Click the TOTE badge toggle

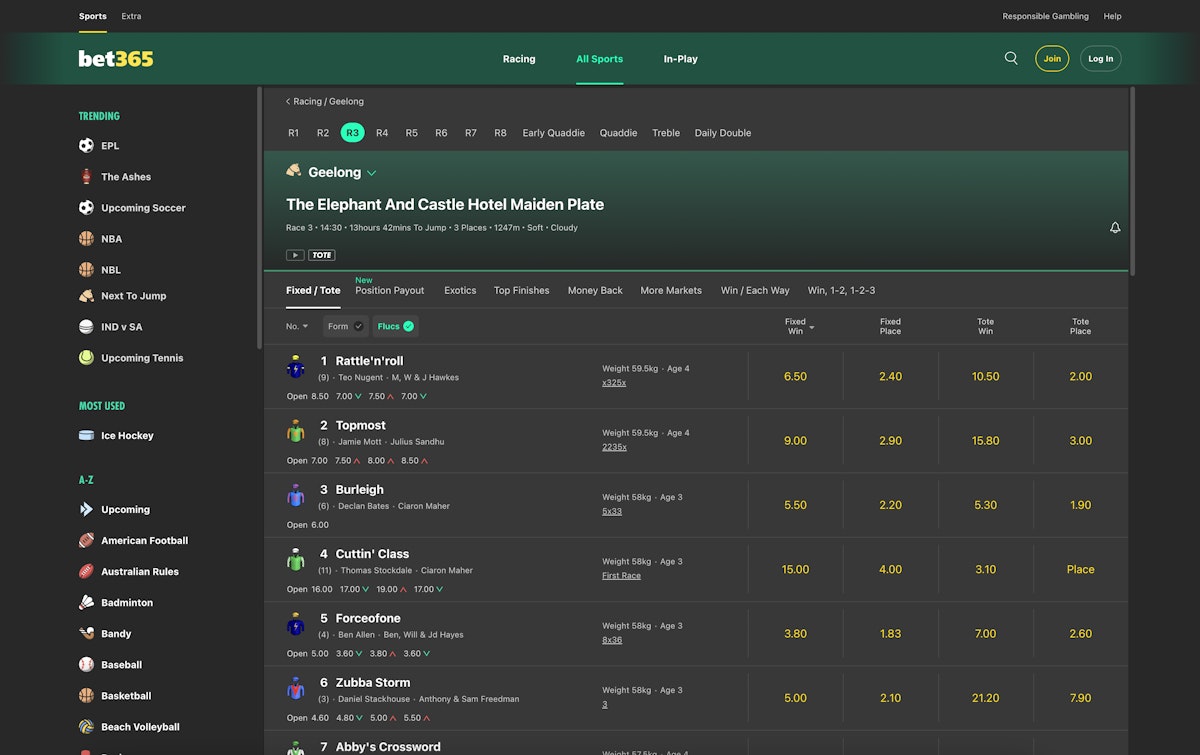[321, 255]
